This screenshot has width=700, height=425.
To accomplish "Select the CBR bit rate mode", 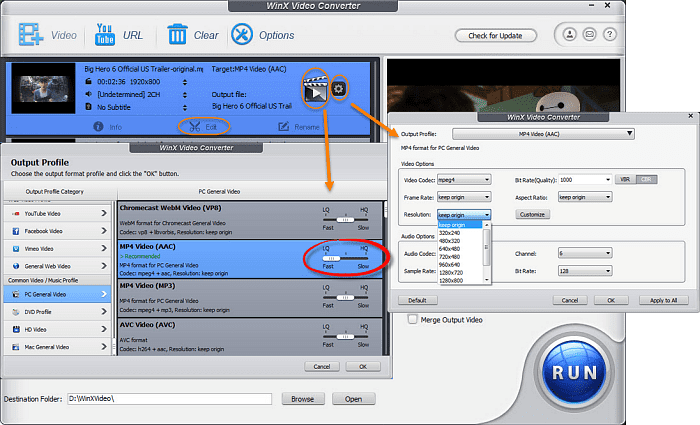I will (646, 179).
